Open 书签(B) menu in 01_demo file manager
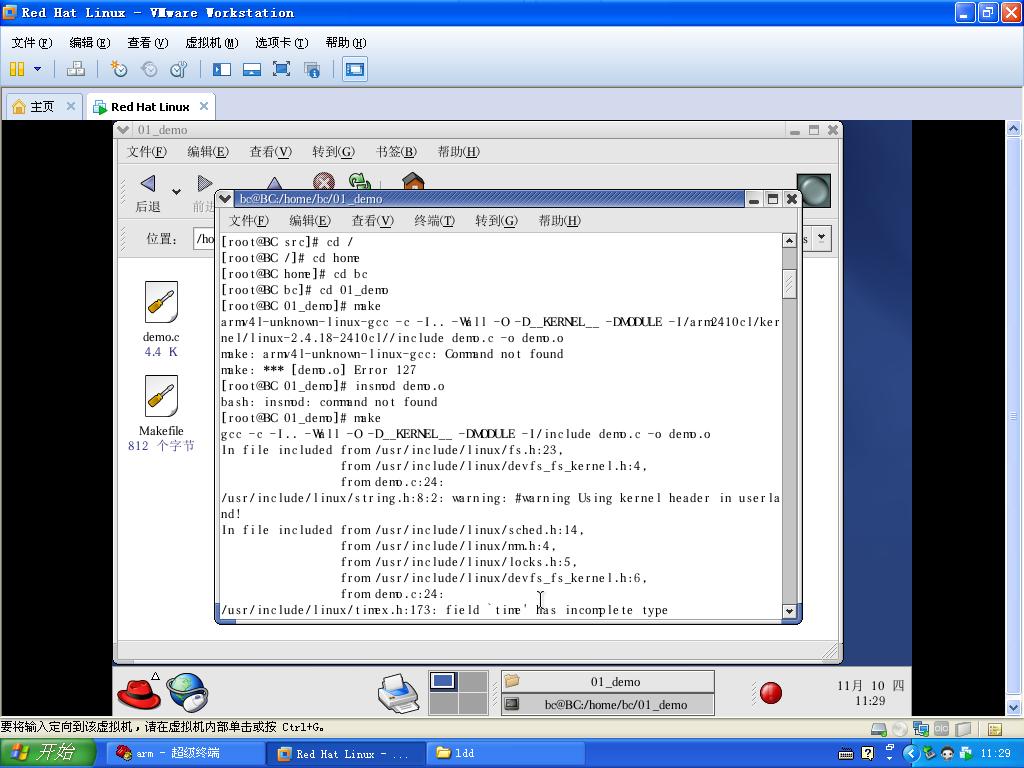 (396, 152)
